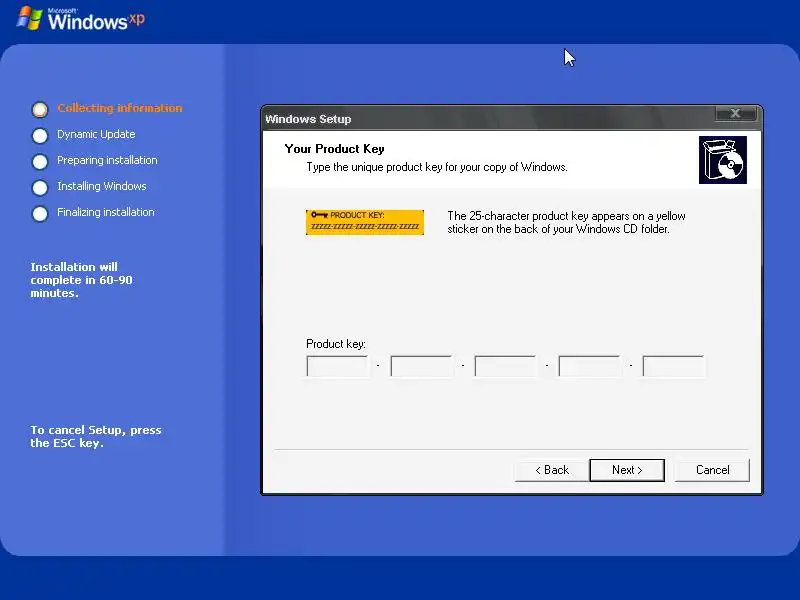Click the 'Installation will complete in 60-90 minutes' text
The width and height of the screenshot is (800, 600).
(81, 280)
